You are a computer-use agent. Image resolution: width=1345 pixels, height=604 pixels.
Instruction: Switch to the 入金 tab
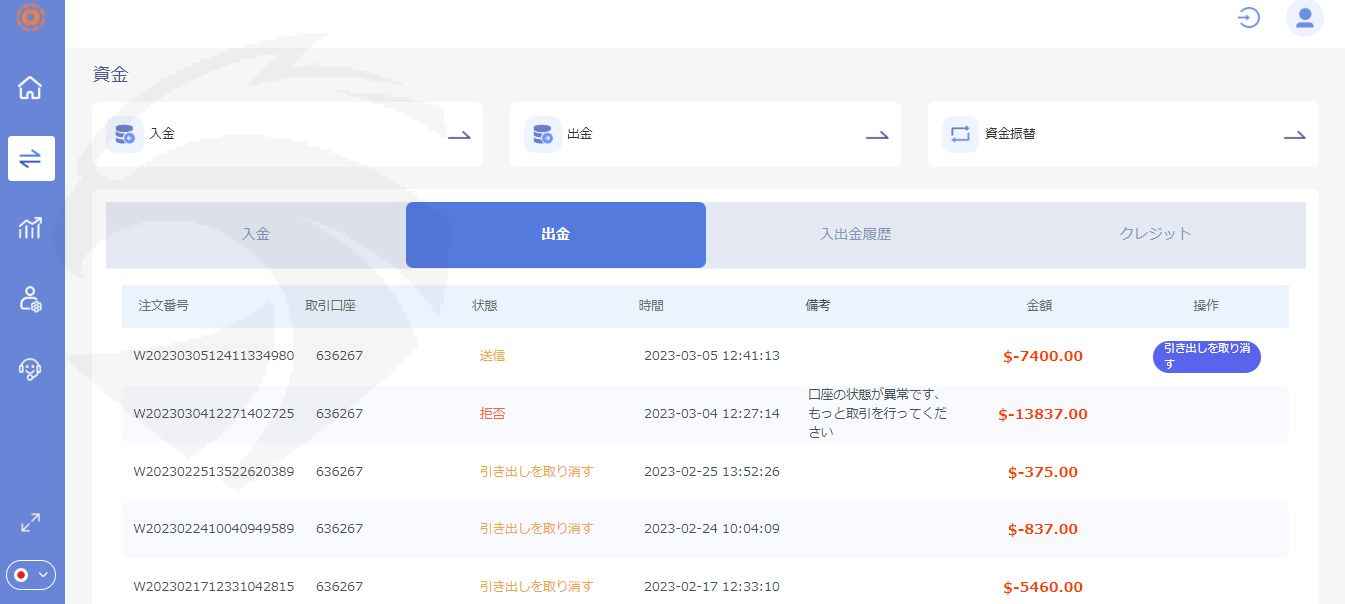tap(256, 235)
